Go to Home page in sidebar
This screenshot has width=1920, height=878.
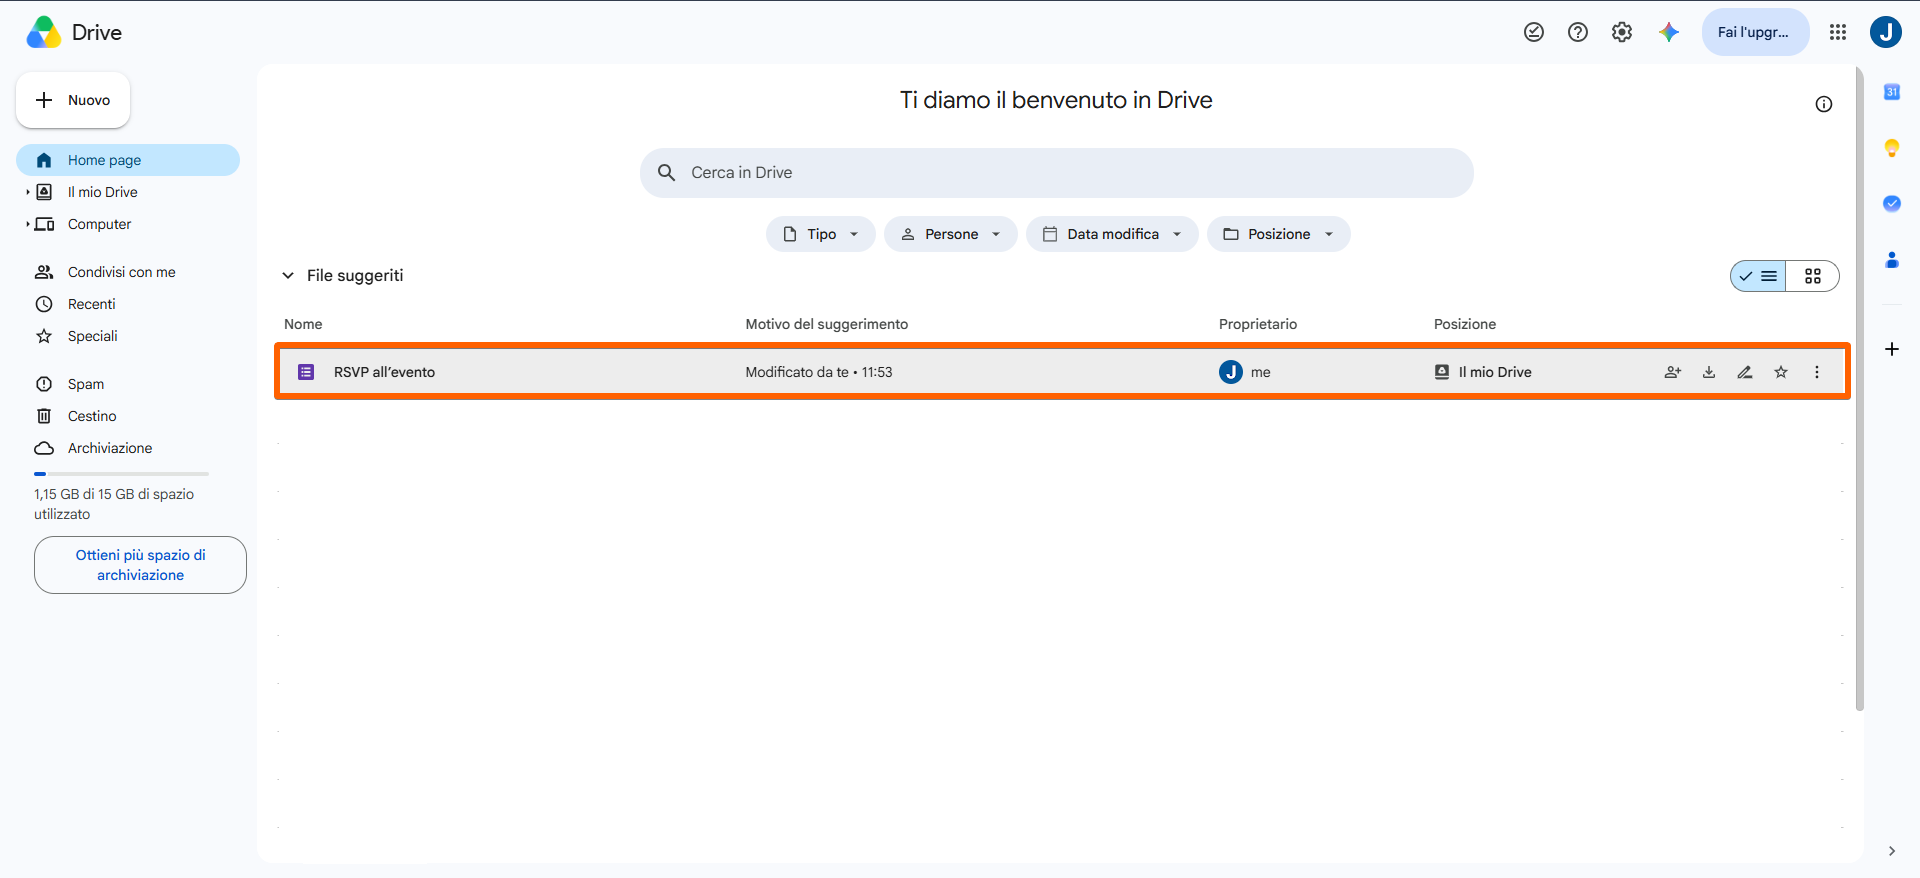pyautogui.click(x=128, y=160)
